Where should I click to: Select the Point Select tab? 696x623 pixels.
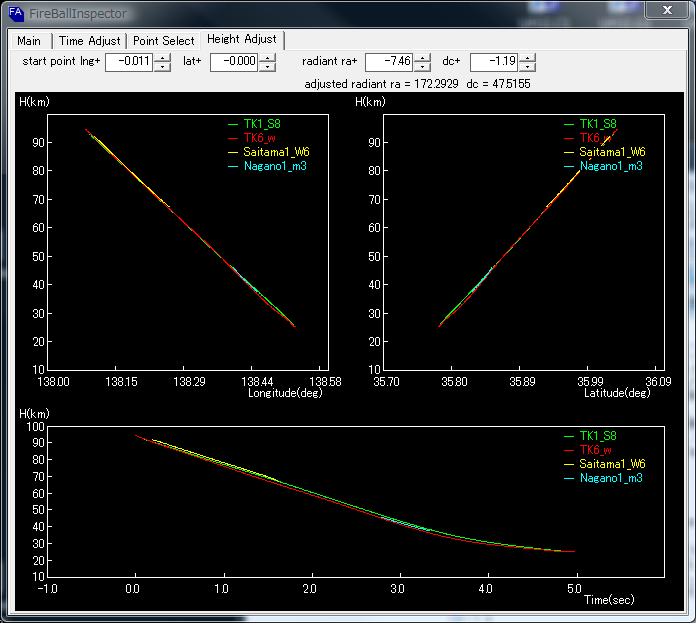pyautogui.click(x=164, y=41)
